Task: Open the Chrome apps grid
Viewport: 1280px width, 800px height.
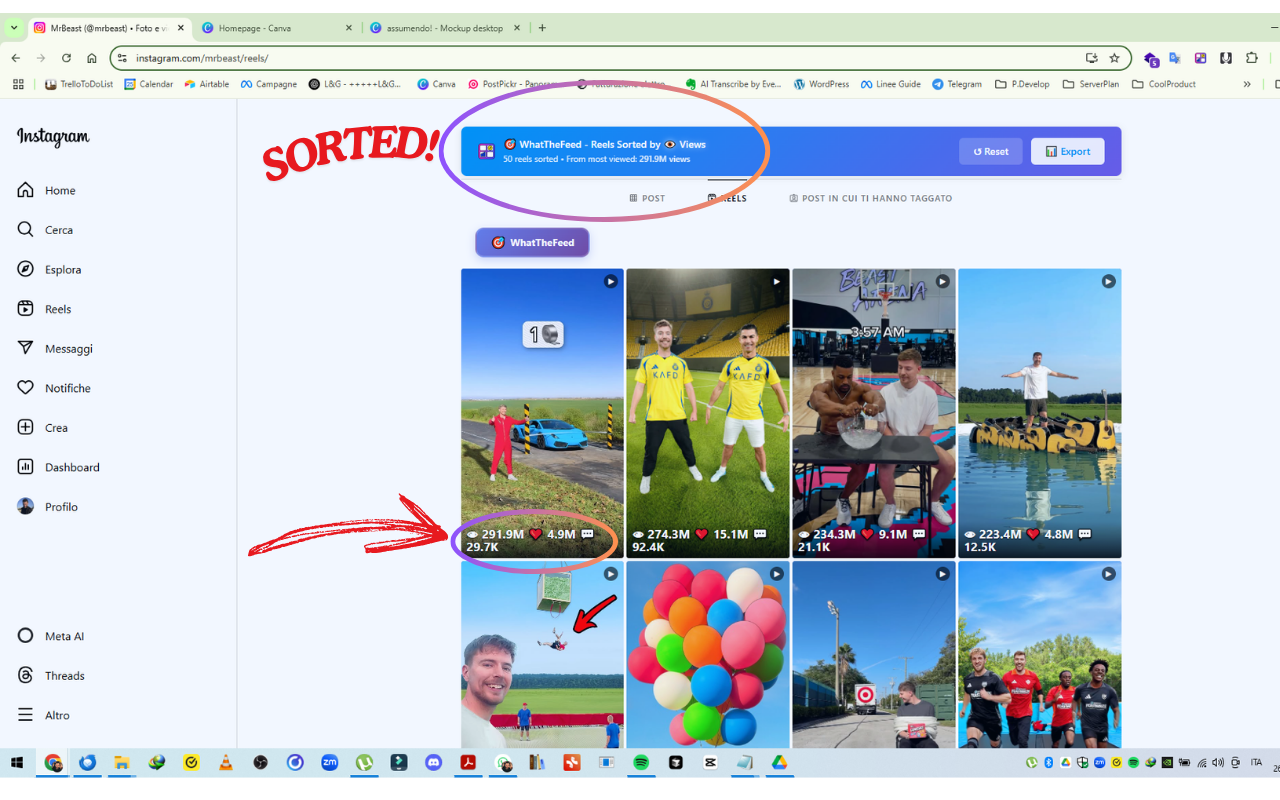Action: pyautogui.click(x=18, y=84)
